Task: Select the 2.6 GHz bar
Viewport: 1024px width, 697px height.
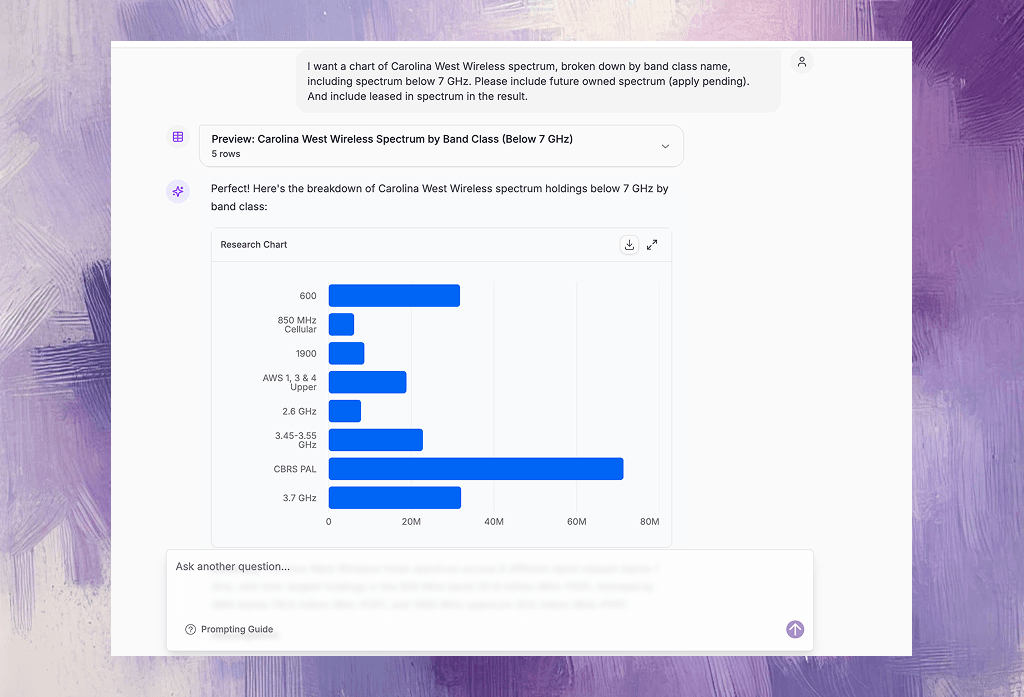Action: coord(345,411)
